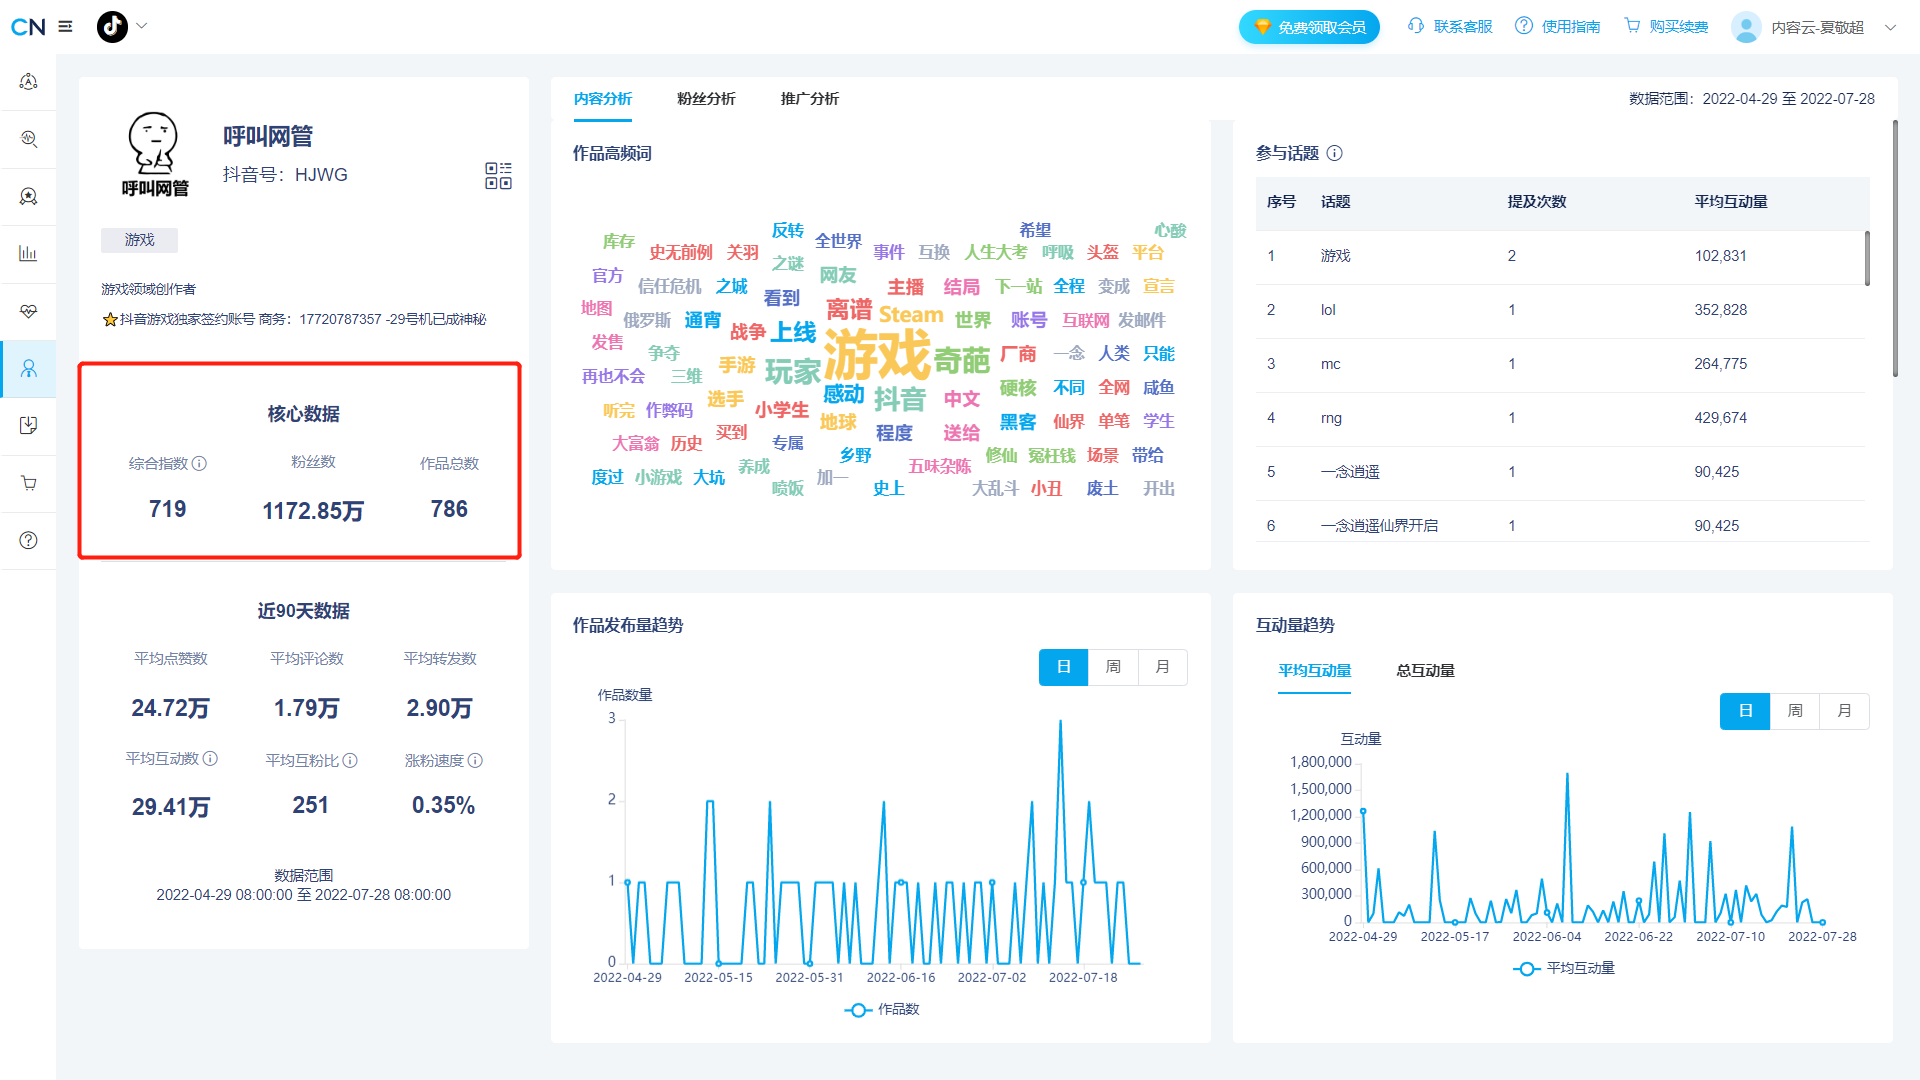Click the CN logo
1920x1080 pixels.
tap(28, 27)
